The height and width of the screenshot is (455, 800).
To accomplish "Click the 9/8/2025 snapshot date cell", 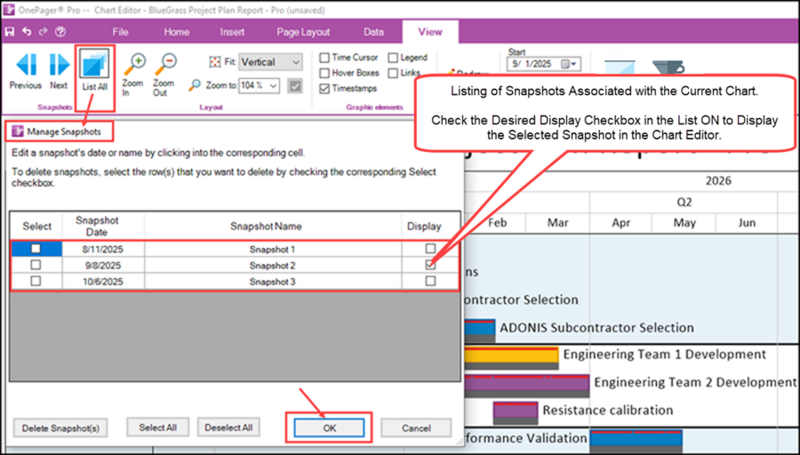I will coord(103,265).
